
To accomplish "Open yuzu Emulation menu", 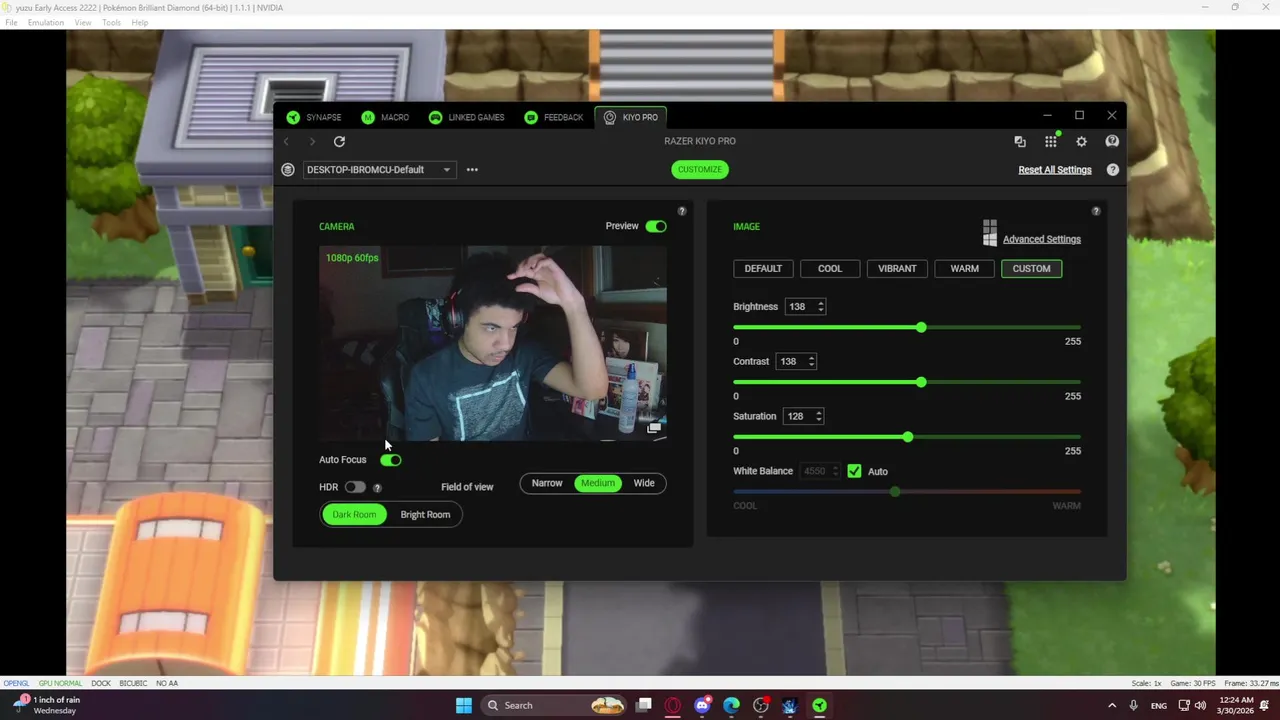I will (x=46, y=22).
